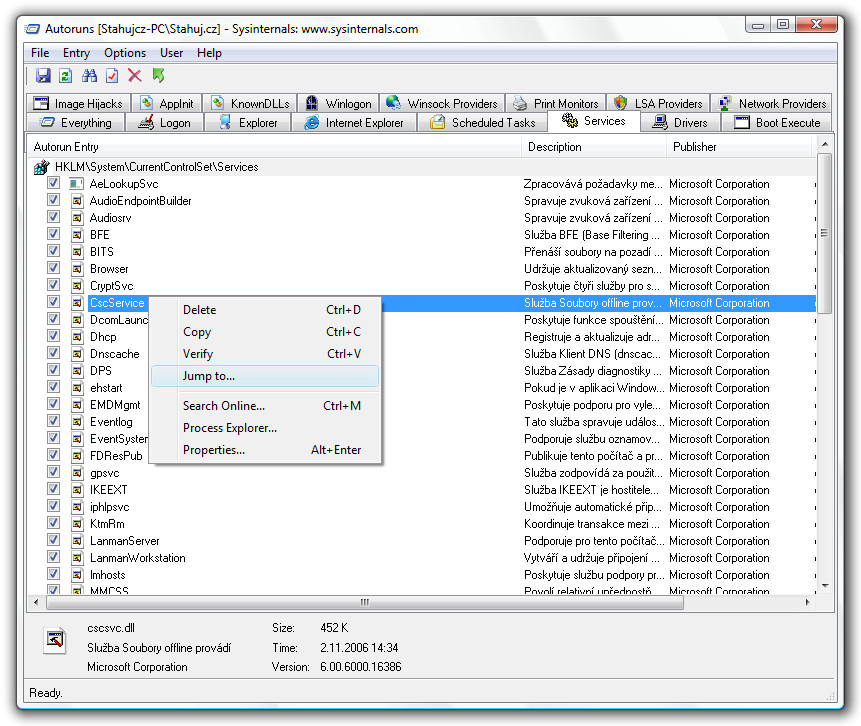Image resolution: width=861 pixels, height=726 pixels.
Task: Switch to the Winsock Providers tab
Action: (x=441, y=103)
